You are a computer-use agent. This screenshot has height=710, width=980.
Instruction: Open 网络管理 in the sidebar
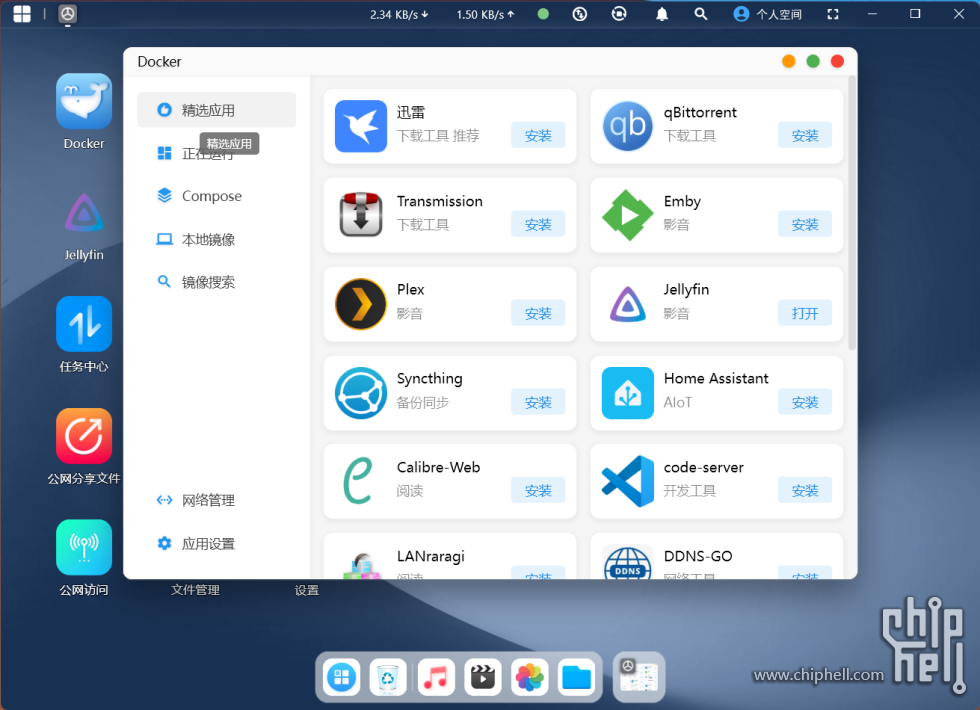pos(208,500)
